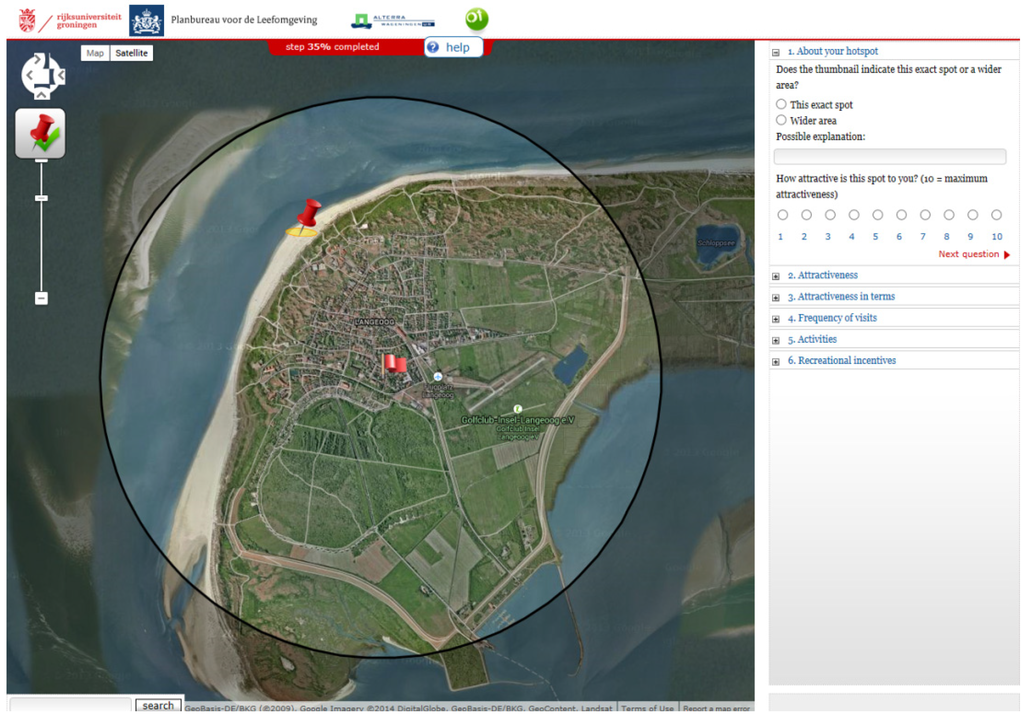Screen dimensions: 1024x717
Task: Click the green round logo icon
Action: click(477, 19)
